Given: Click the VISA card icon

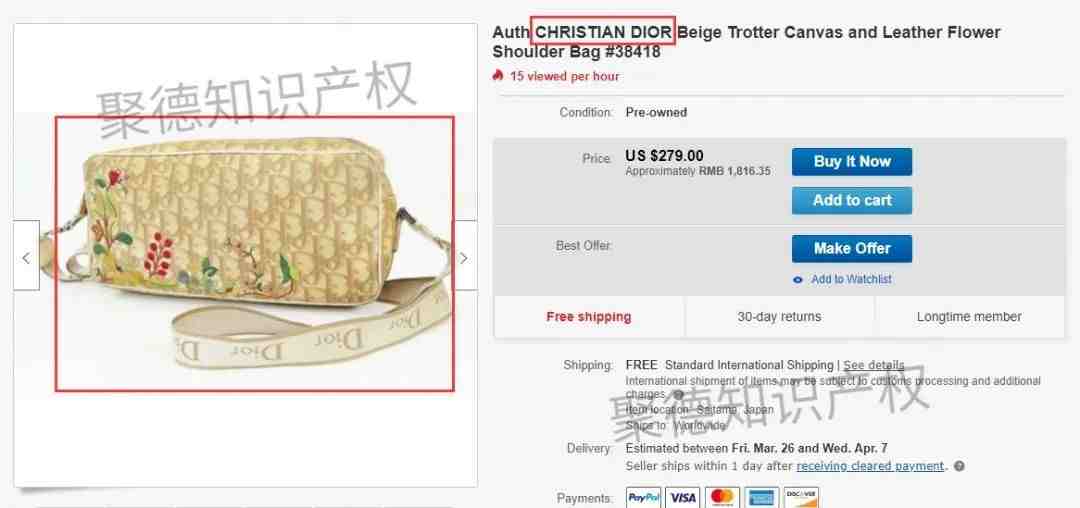Looking at the screenshot, I should pyautogui.click(x=683, y=497).
